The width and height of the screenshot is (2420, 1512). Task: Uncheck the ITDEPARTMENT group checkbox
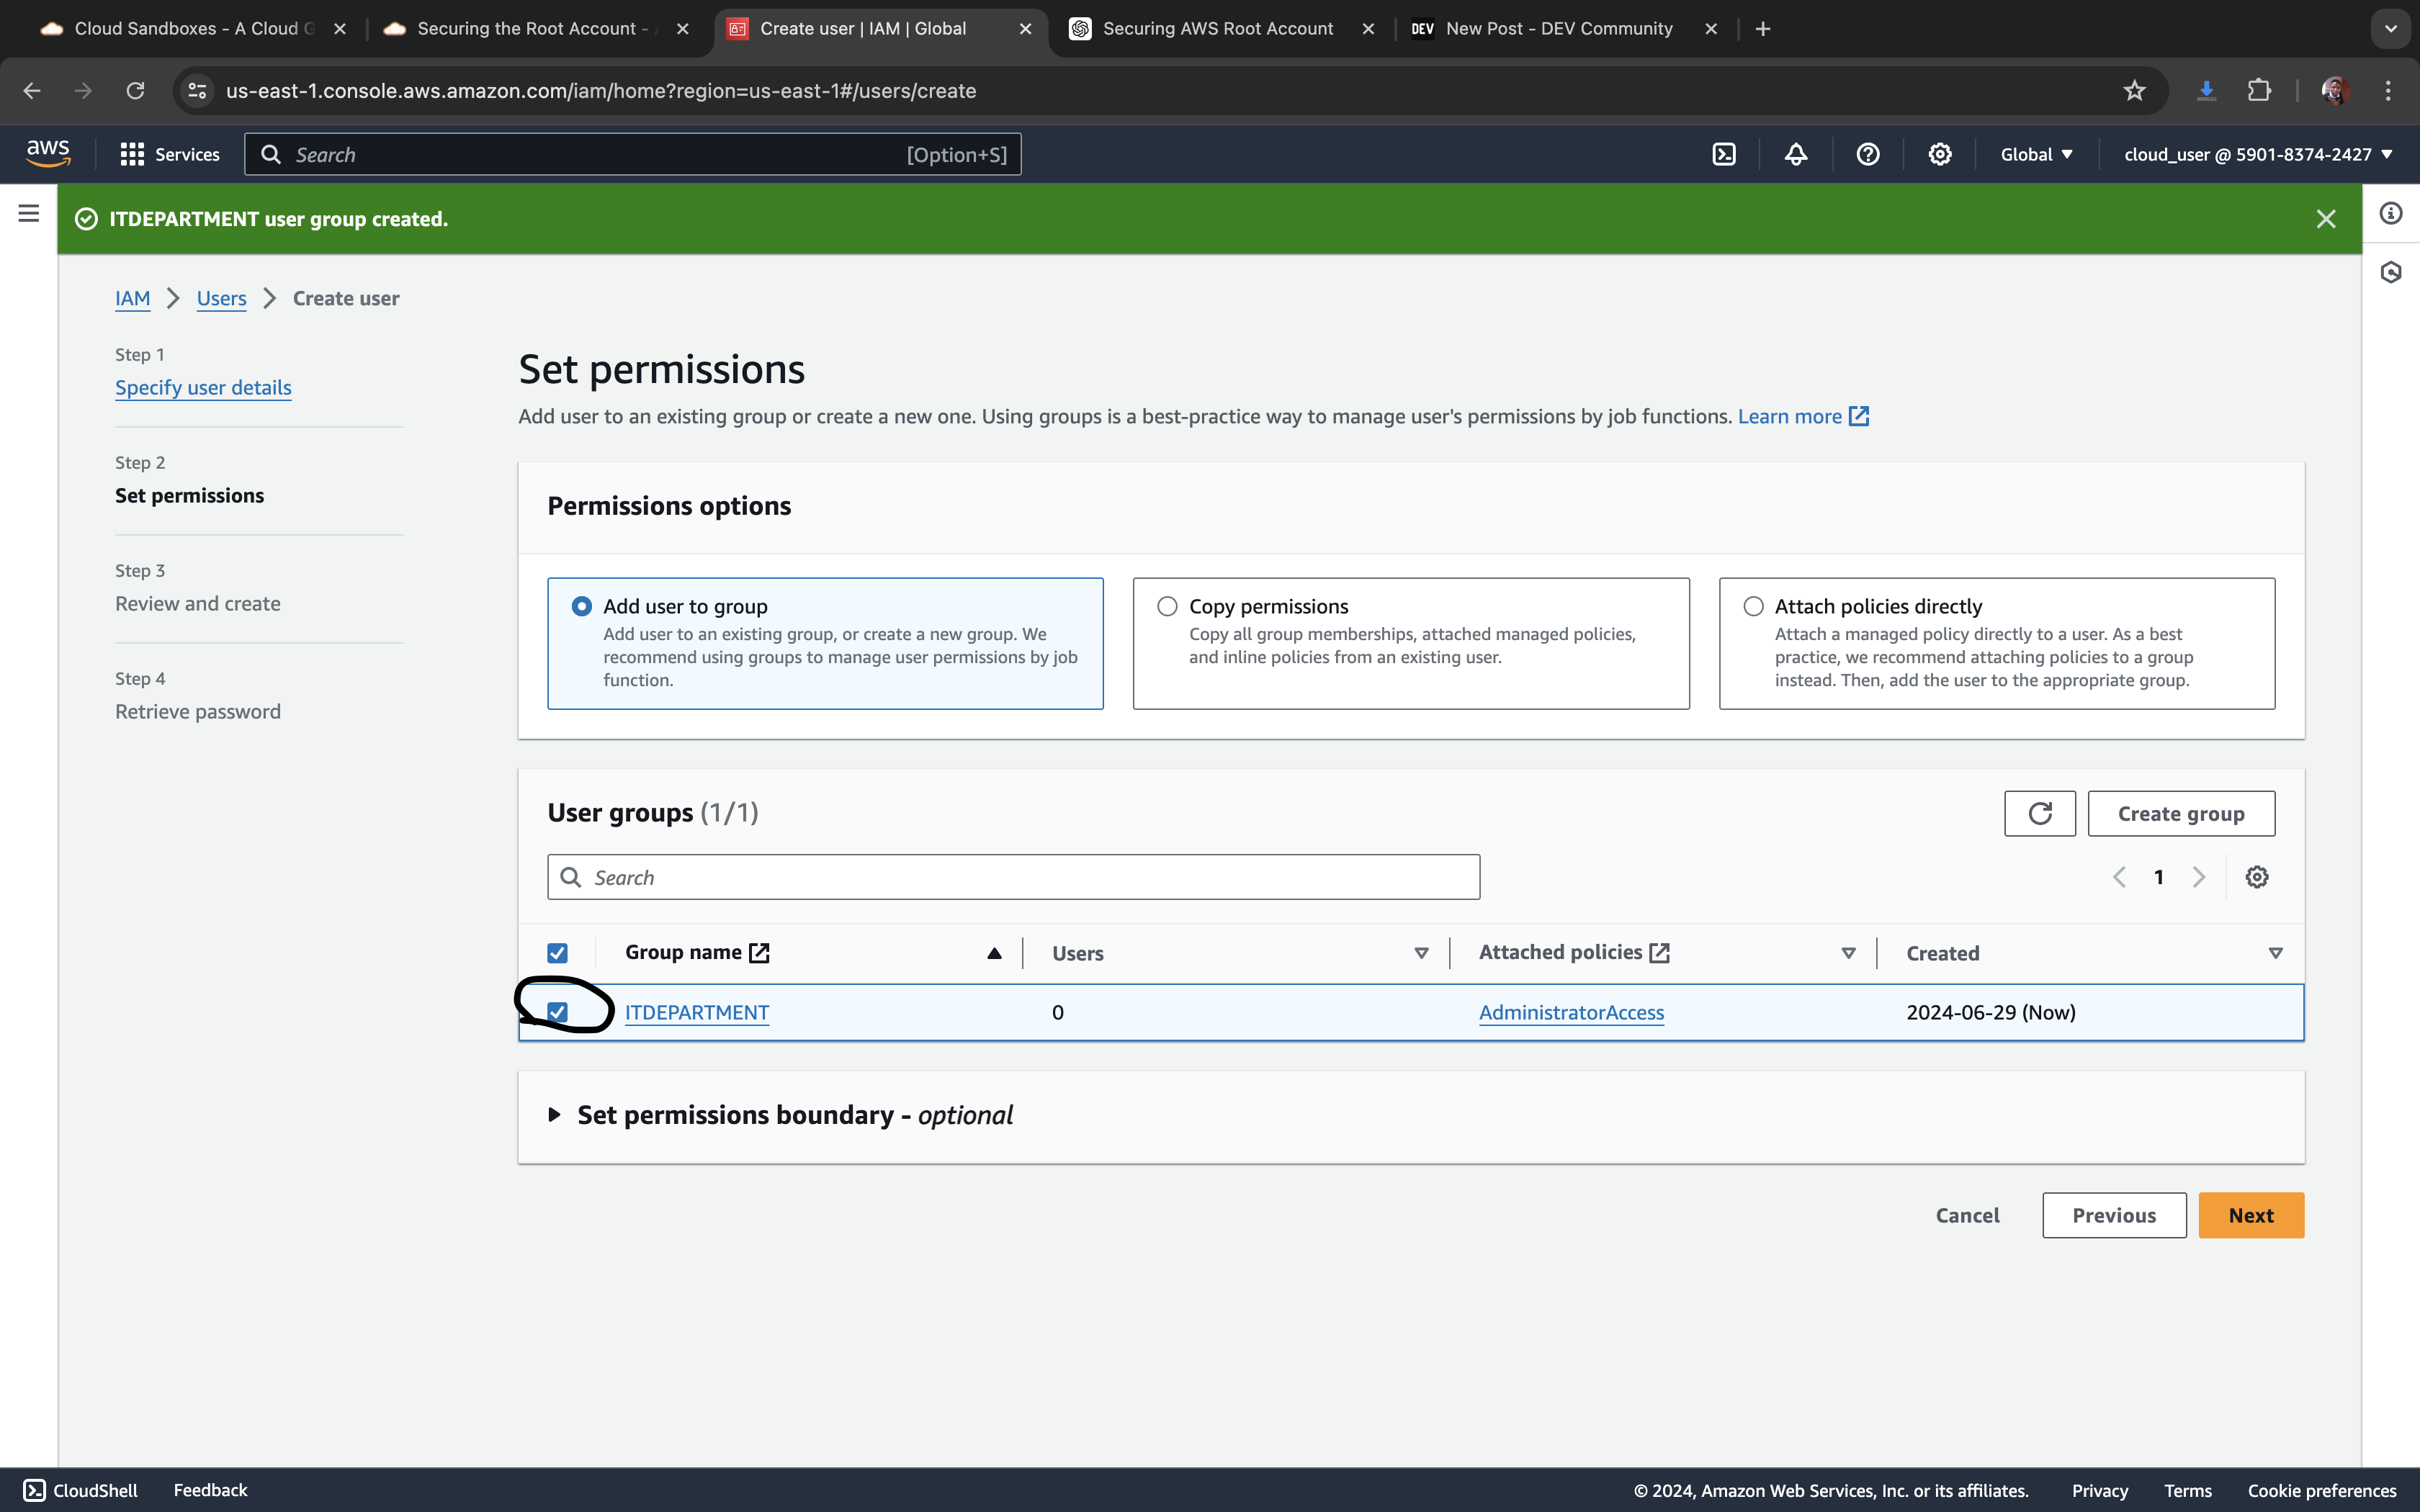[557, 1012]
